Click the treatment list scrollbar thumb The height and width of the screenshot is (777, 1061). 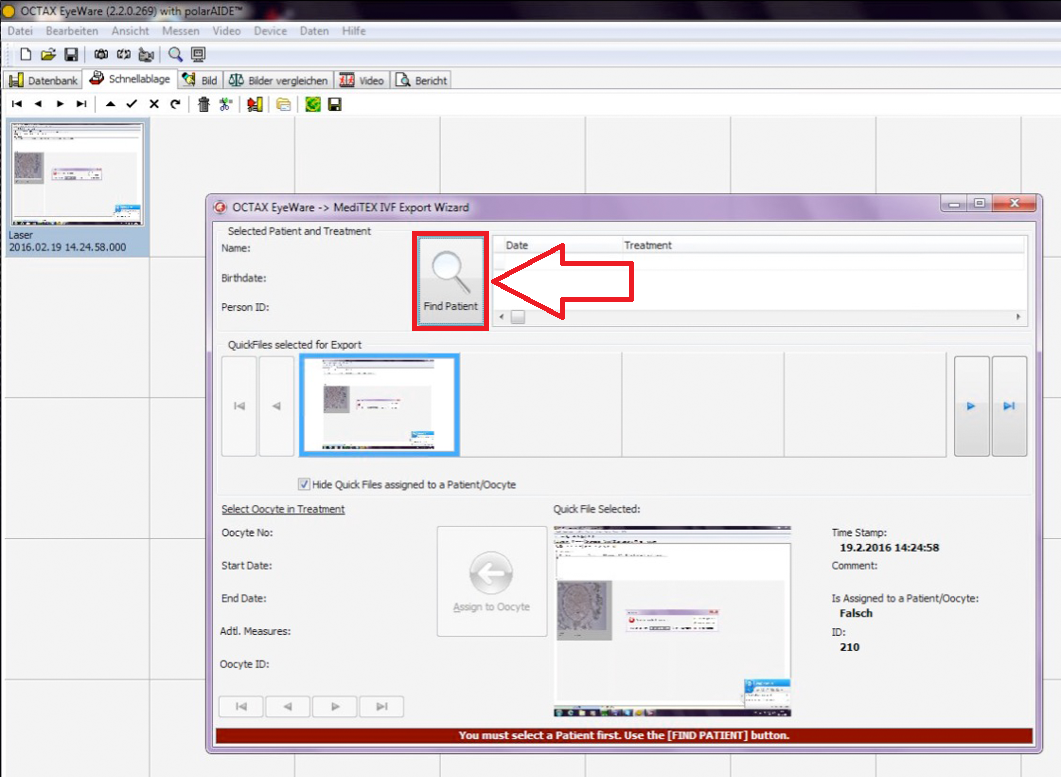pyautogui.click(x=518, y=317)
